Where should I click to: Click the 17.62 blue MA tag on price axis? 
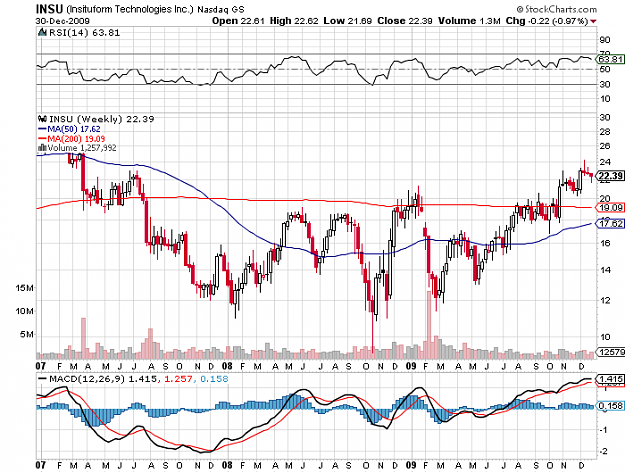(610, 224)
